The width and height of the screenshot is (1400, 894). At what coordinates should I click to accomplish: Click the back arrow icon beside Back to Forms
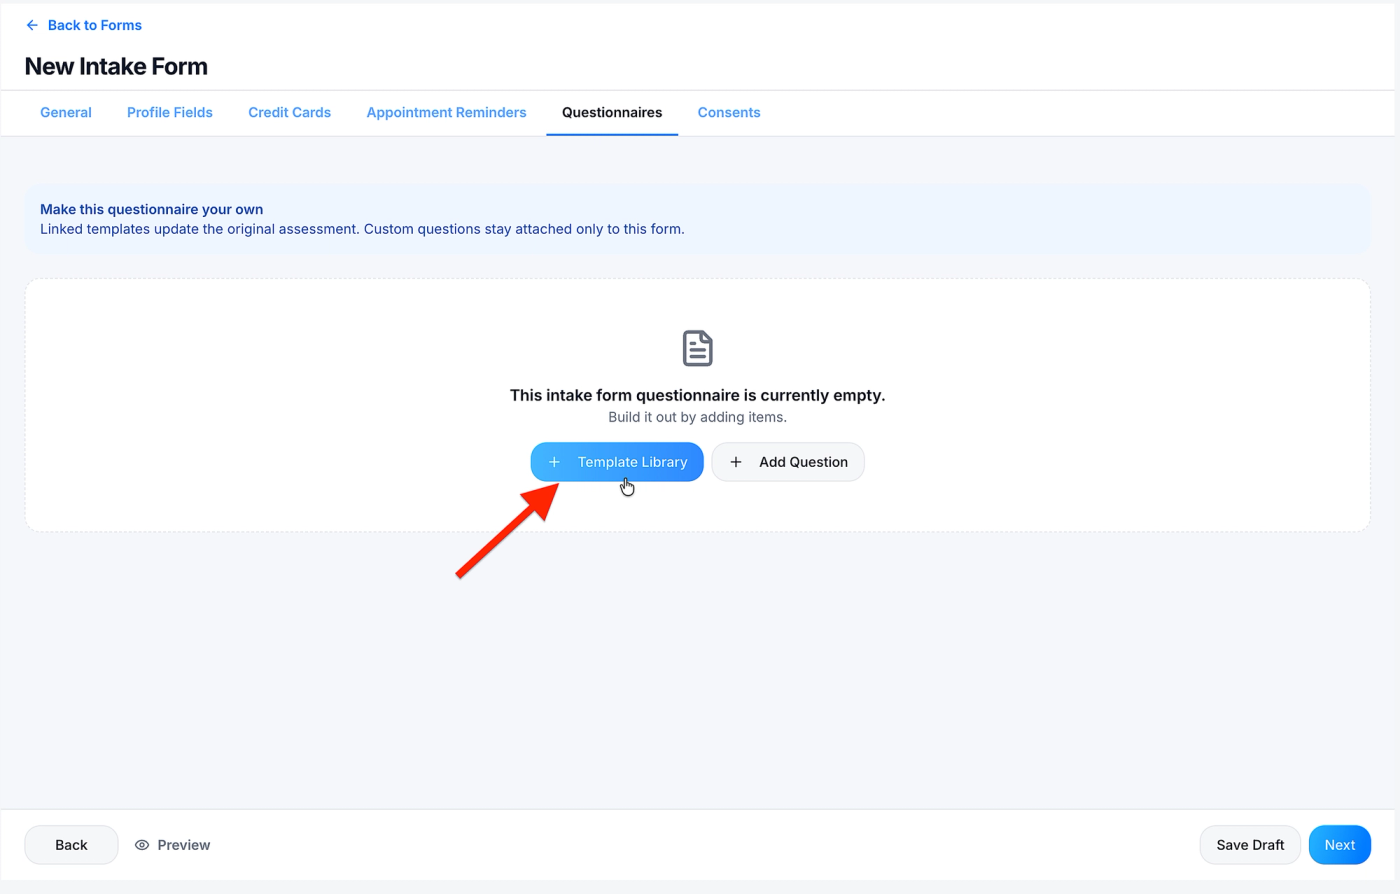(x=32, y=25)
